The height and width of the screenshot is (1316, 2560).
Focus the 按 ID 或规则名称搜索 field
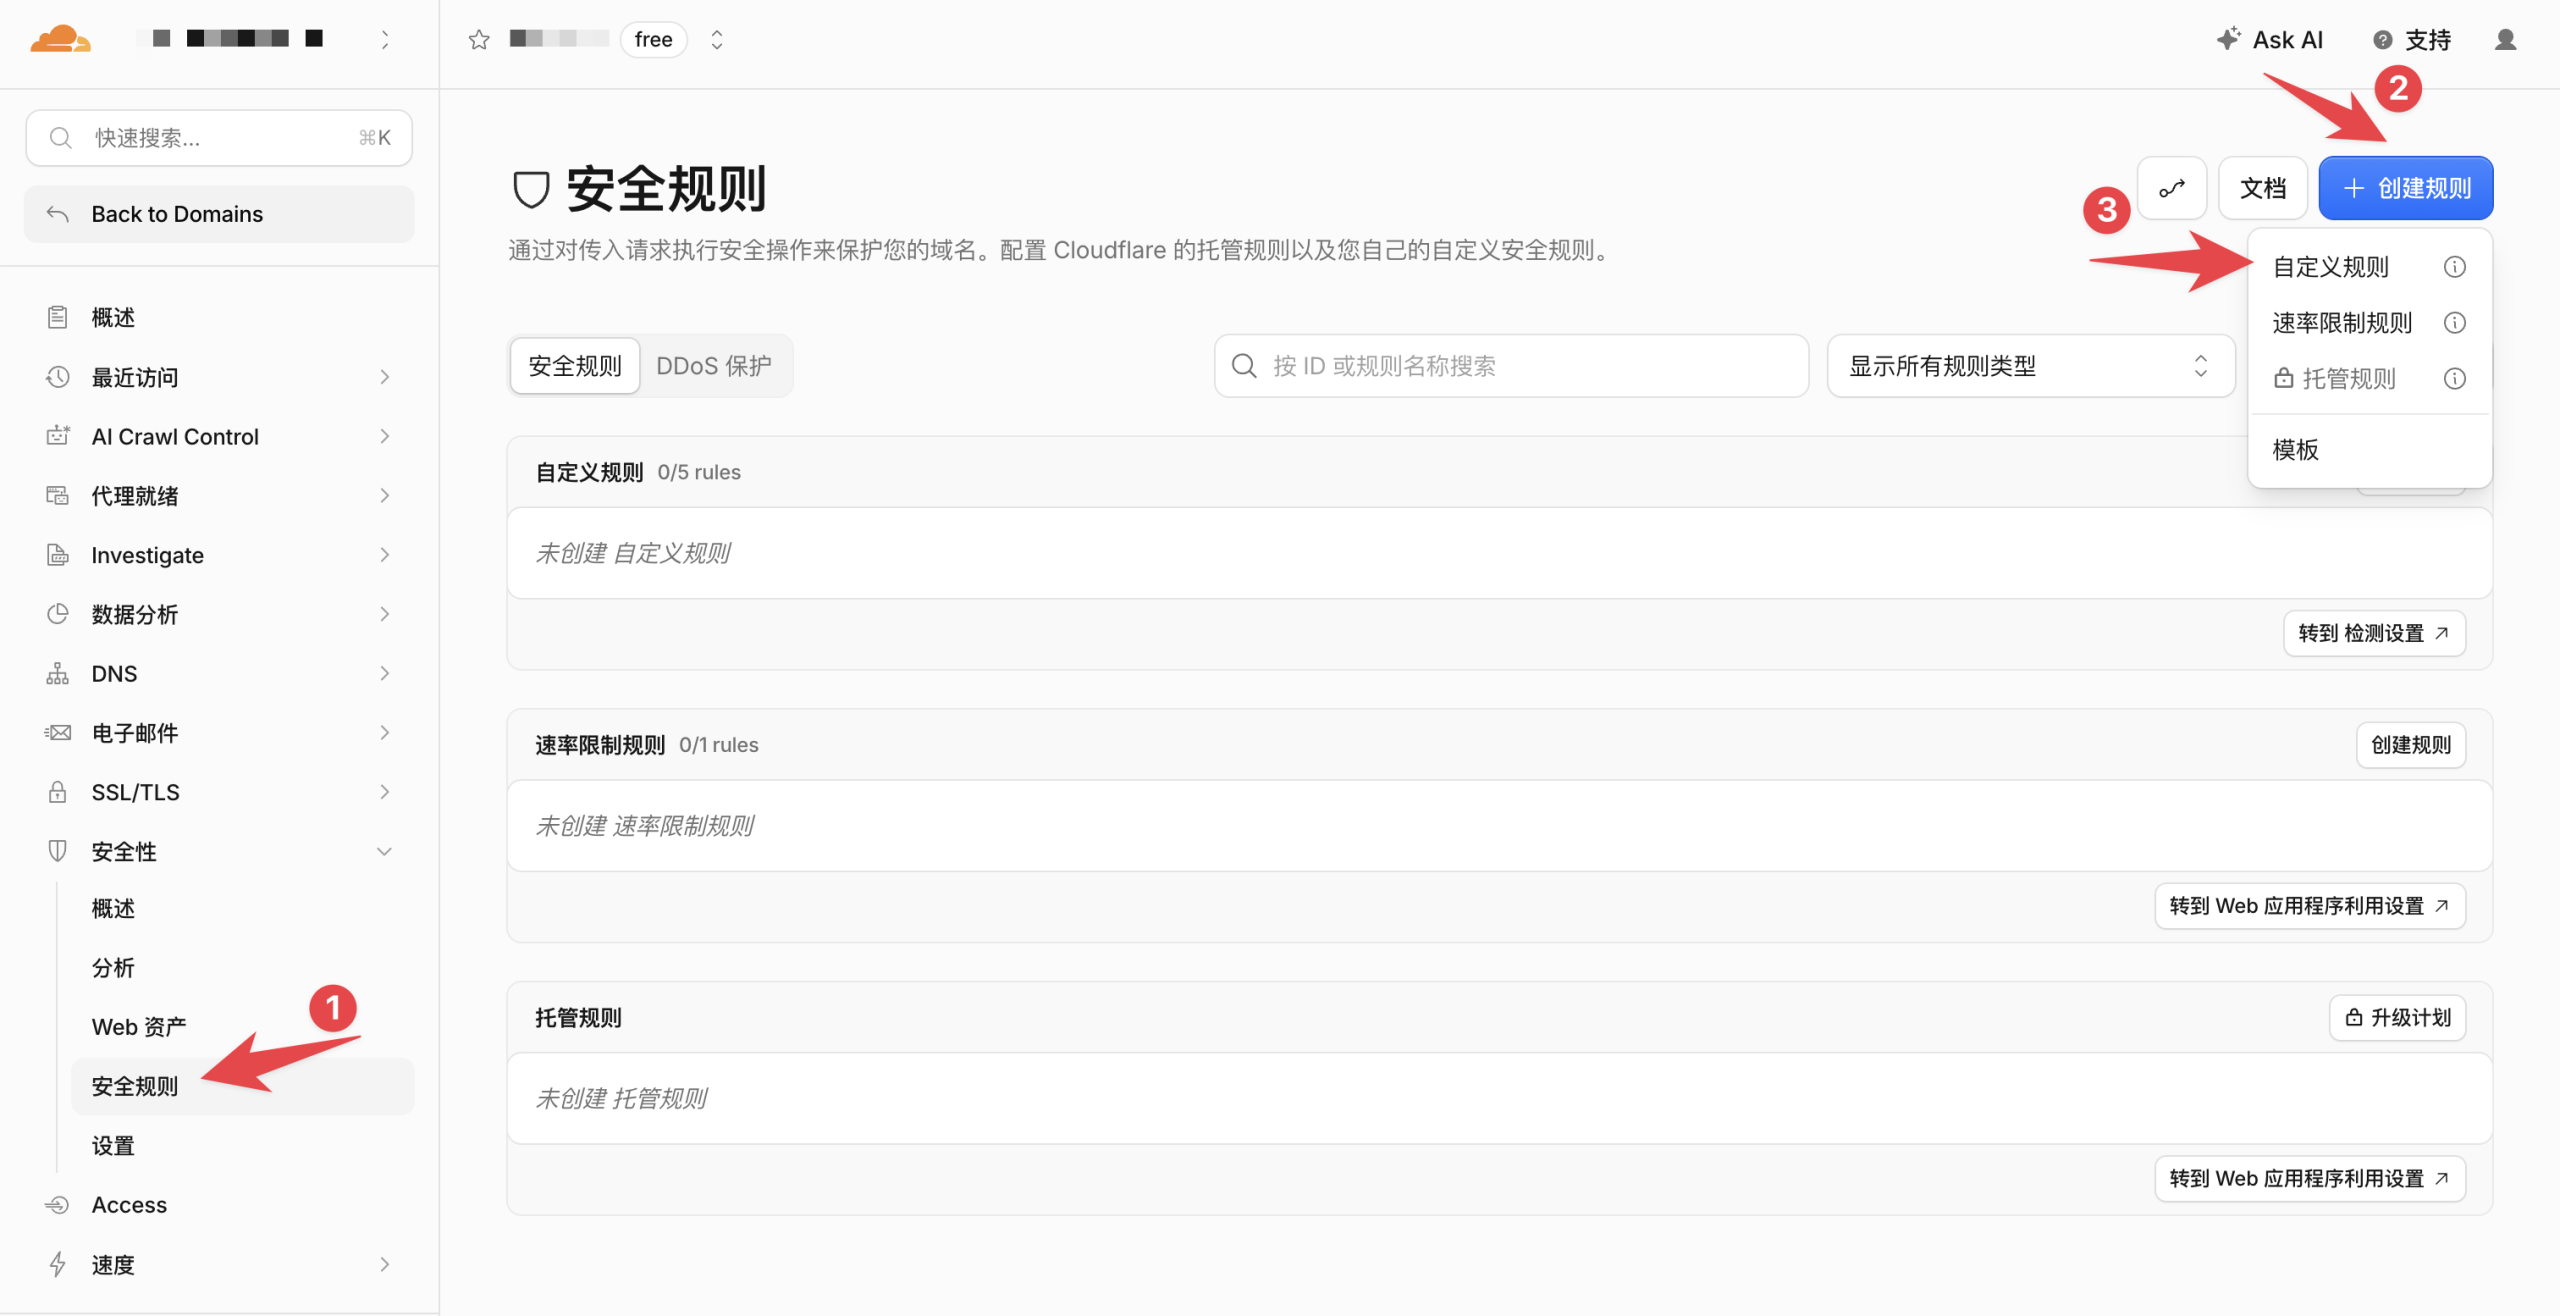click(1511, 366)
